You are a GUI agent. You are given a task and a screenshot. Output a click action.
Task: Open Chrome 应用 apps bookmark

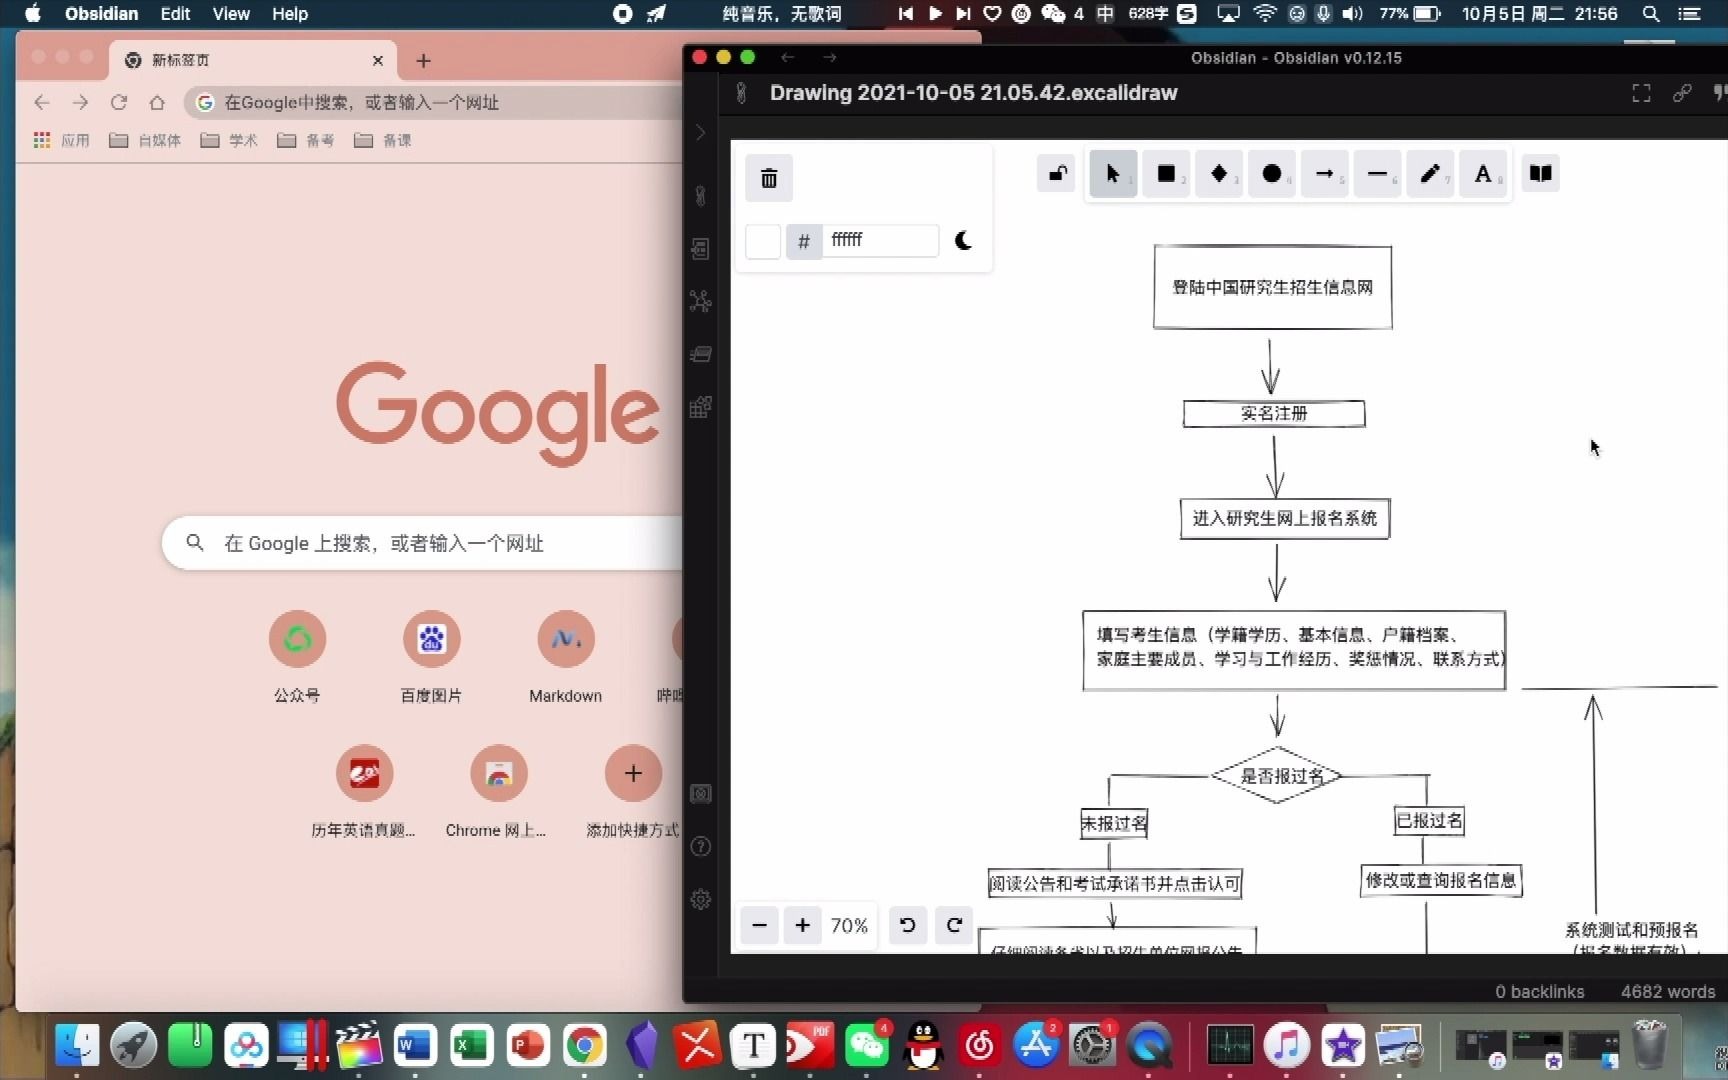(x=61, y=140)
